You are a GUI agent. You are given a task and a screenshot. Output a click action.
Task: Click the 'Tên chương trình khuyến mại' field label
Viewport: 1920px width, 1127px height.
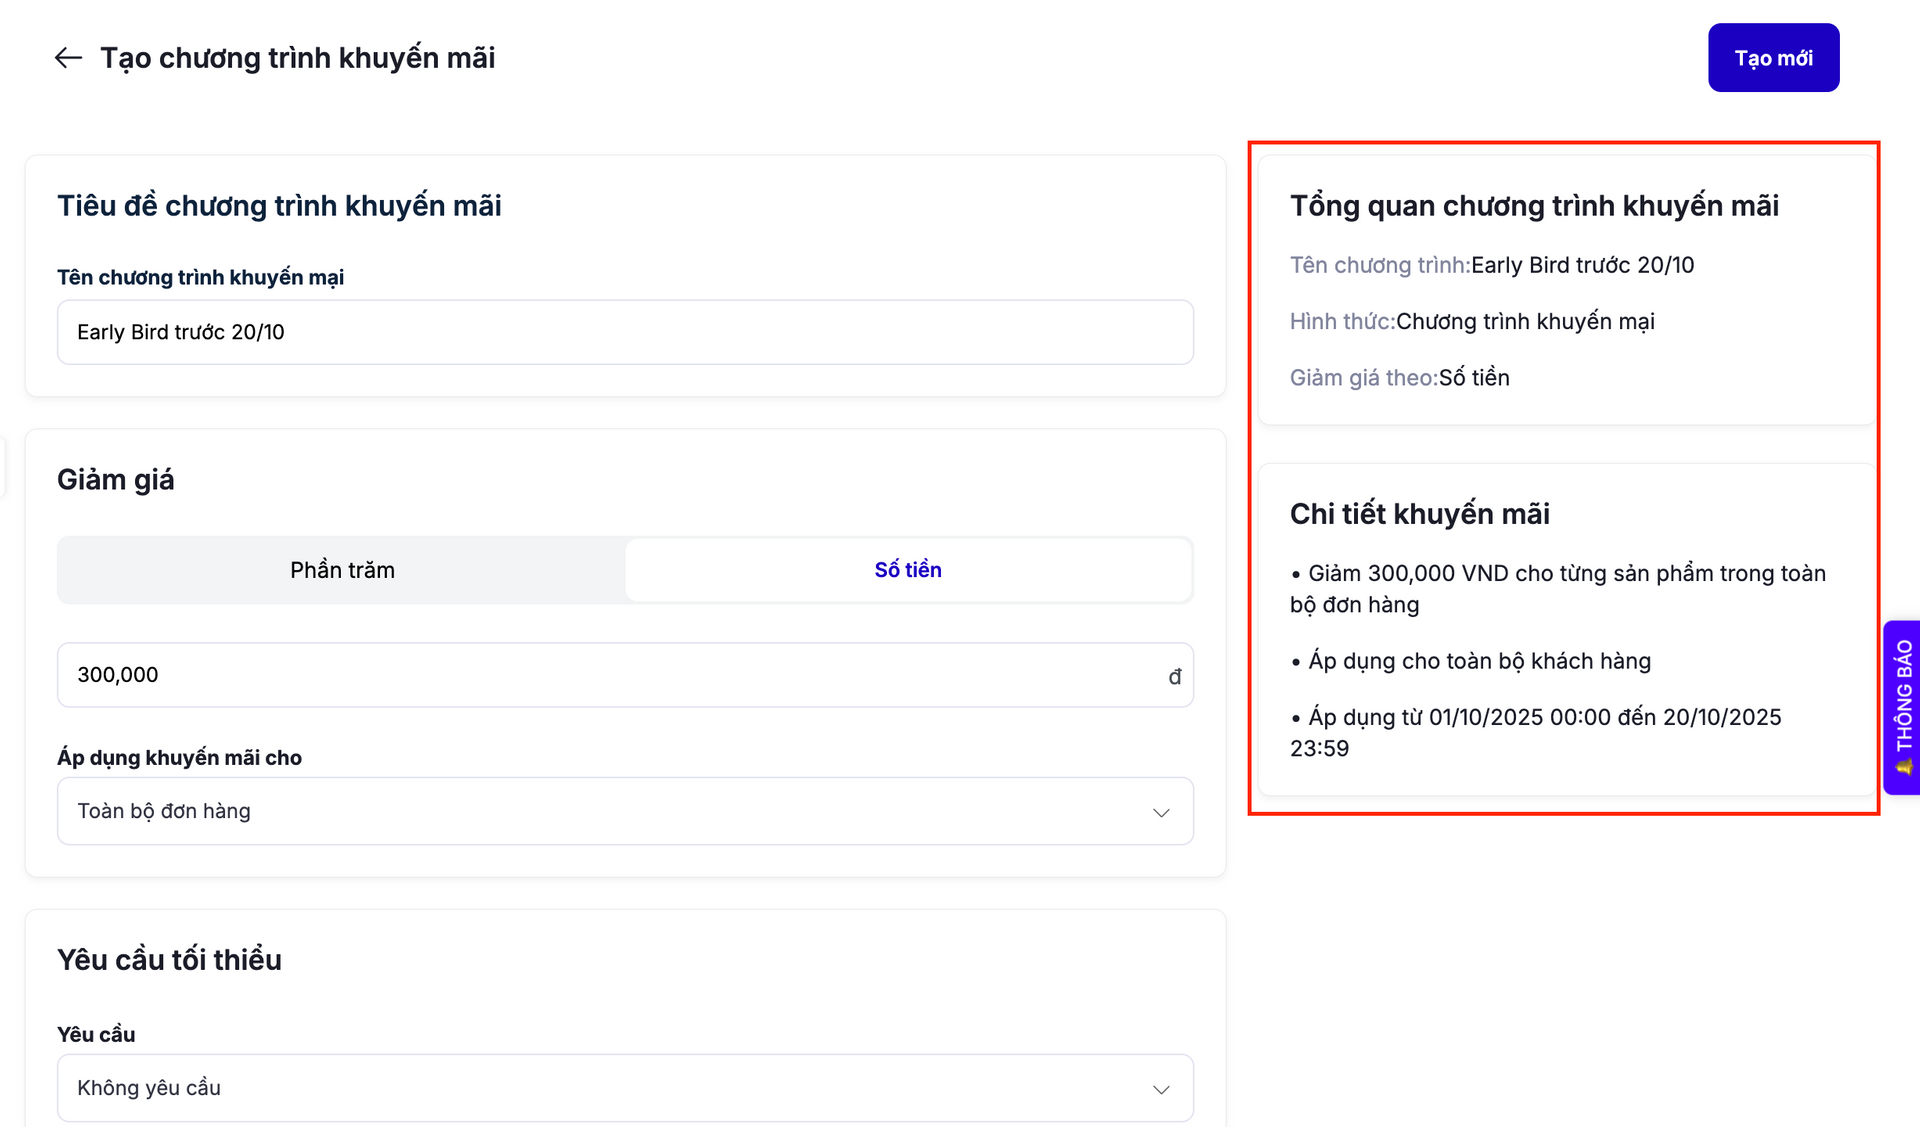[x=200, y=277]
